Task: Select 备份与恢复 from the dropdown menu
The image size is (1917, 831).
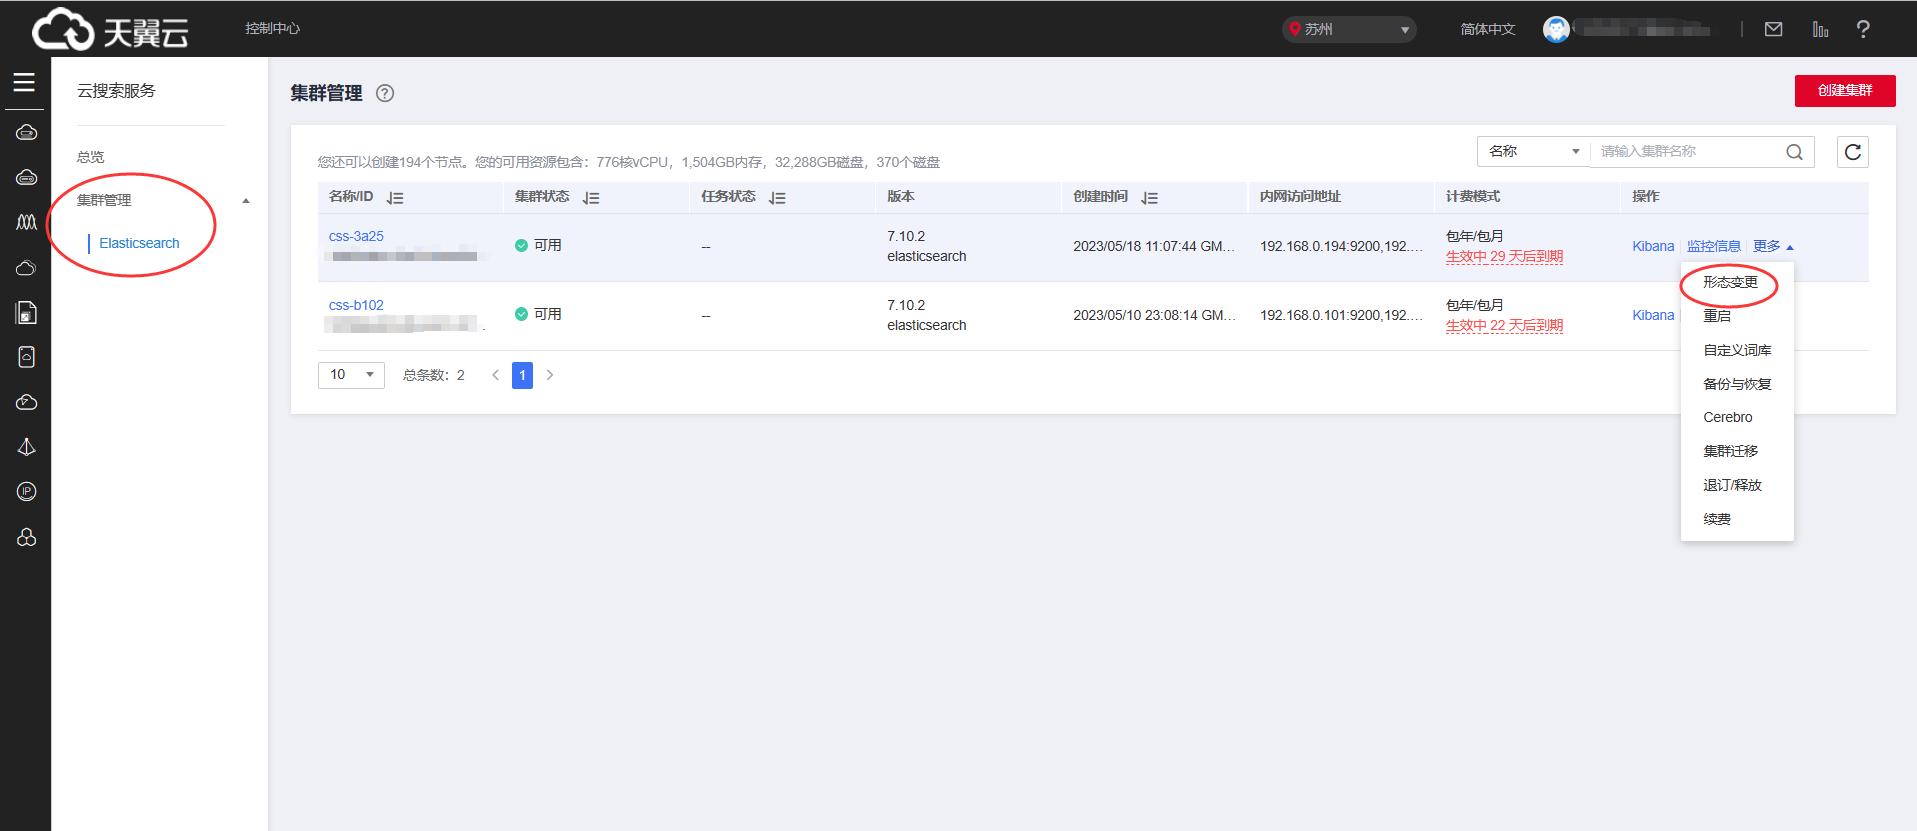Action: 1737,384
